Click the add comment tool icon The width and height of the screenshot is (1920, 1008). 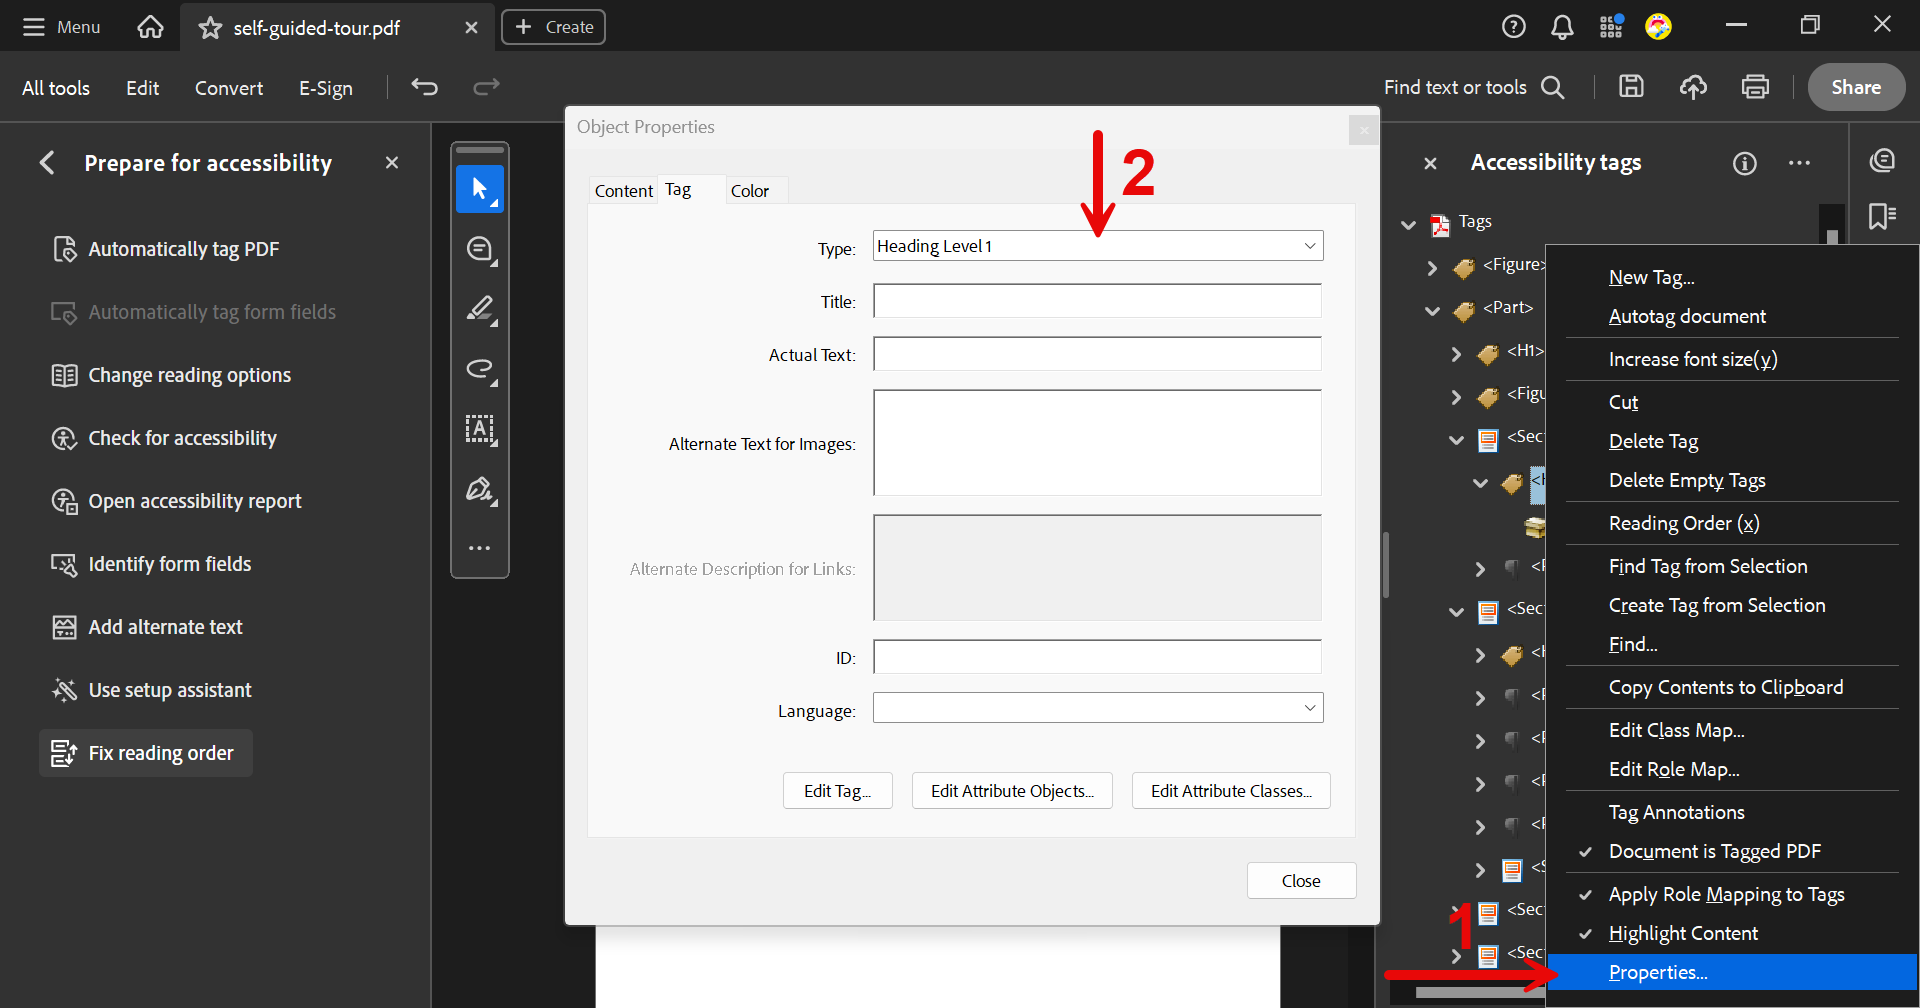(480, 249)
